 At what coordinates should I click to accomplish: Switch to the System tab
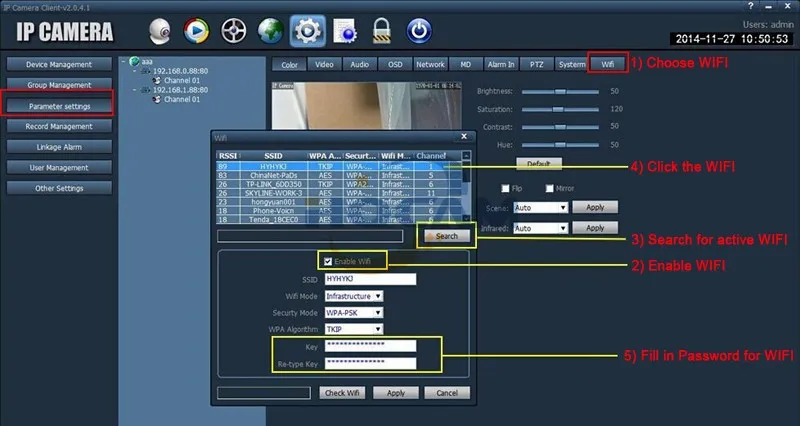[x=571, y=65]
